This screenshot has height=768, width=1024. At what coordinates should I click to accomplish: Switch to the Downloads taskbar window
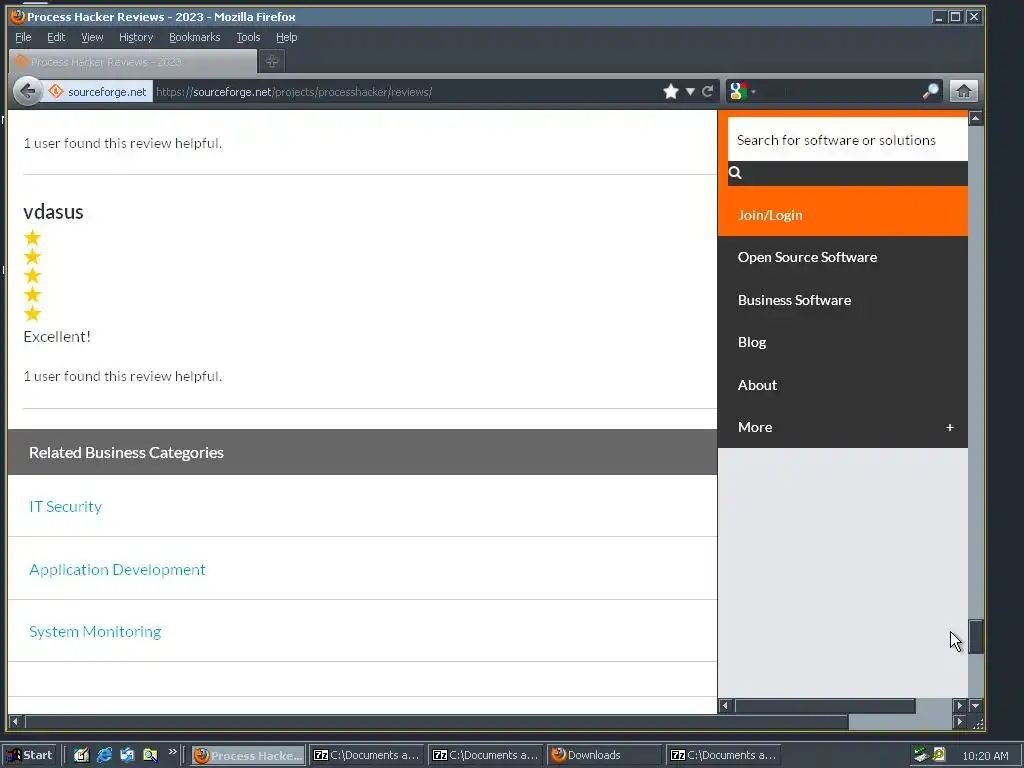603,755
